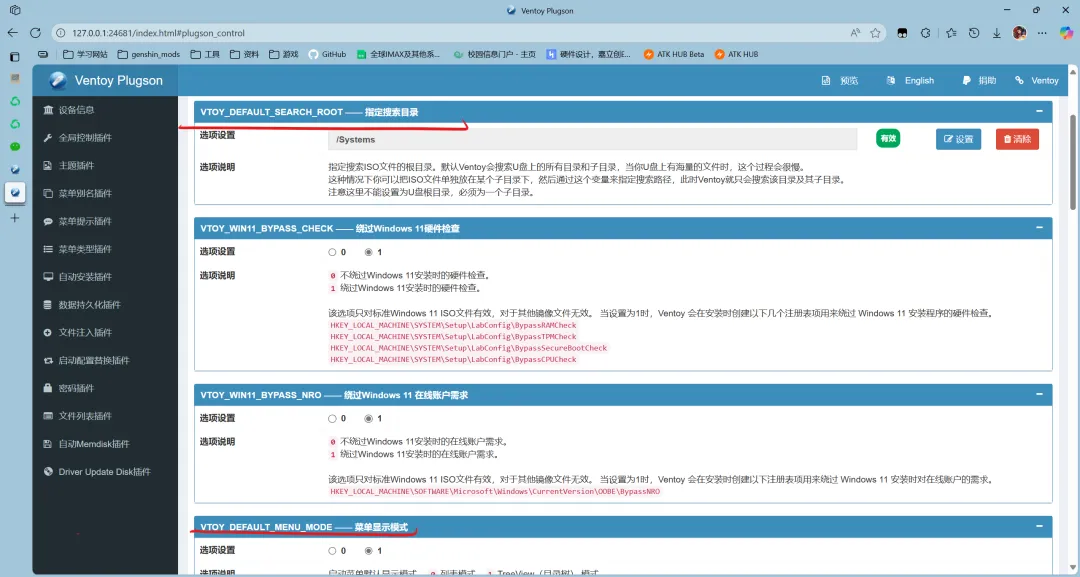Collapse the VTOY_DEFAULT_MENU_MODE panel
This screenshot has width=1080, height=577.
coord(1039,526)
